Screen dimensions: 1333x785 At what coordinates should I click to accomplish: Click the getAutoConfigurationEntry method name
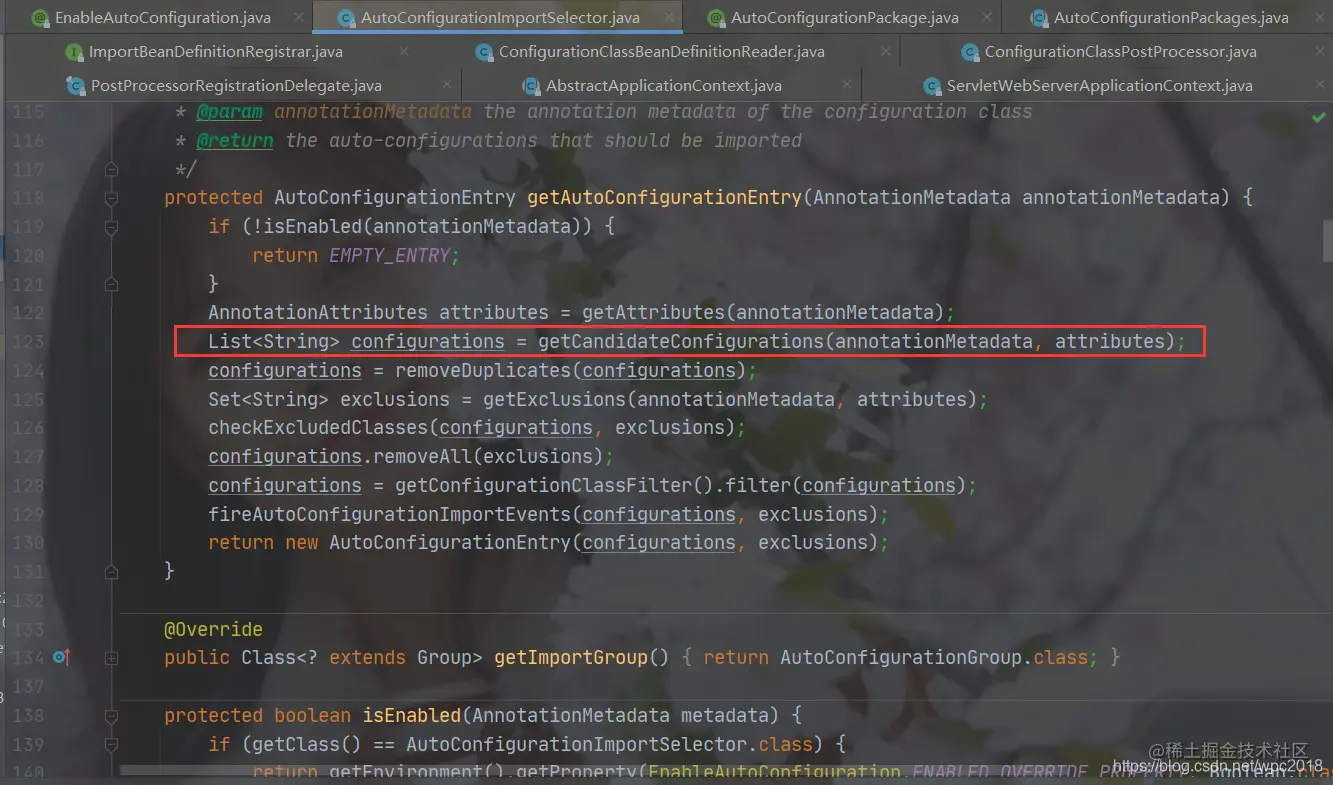(664, 198)
